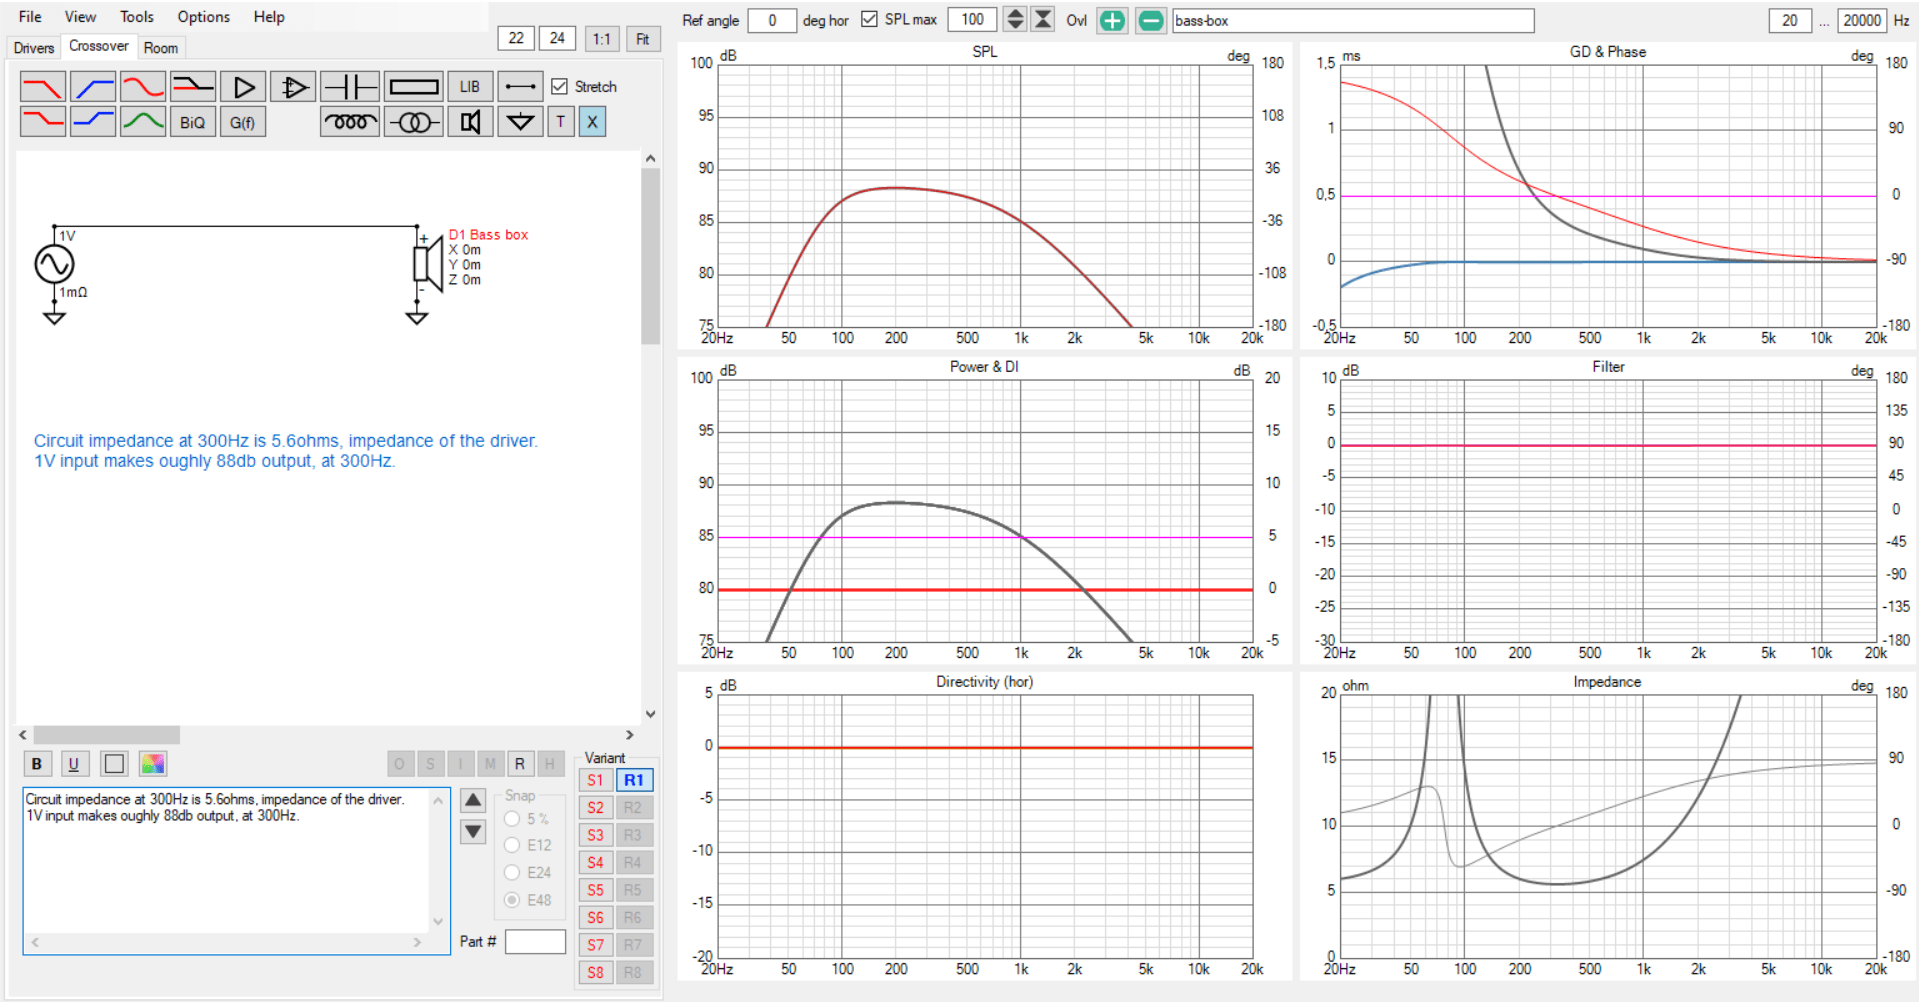
Task: Click the Part # input field
Action: [535, 942]
